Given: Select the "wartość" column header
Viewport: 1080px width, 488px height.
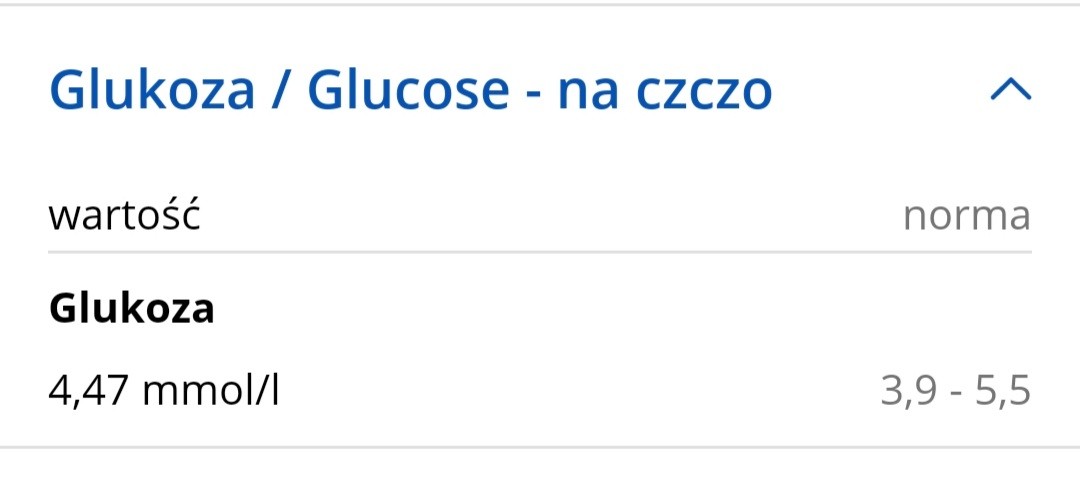Looking at the screenshot, I should [125, 215].
